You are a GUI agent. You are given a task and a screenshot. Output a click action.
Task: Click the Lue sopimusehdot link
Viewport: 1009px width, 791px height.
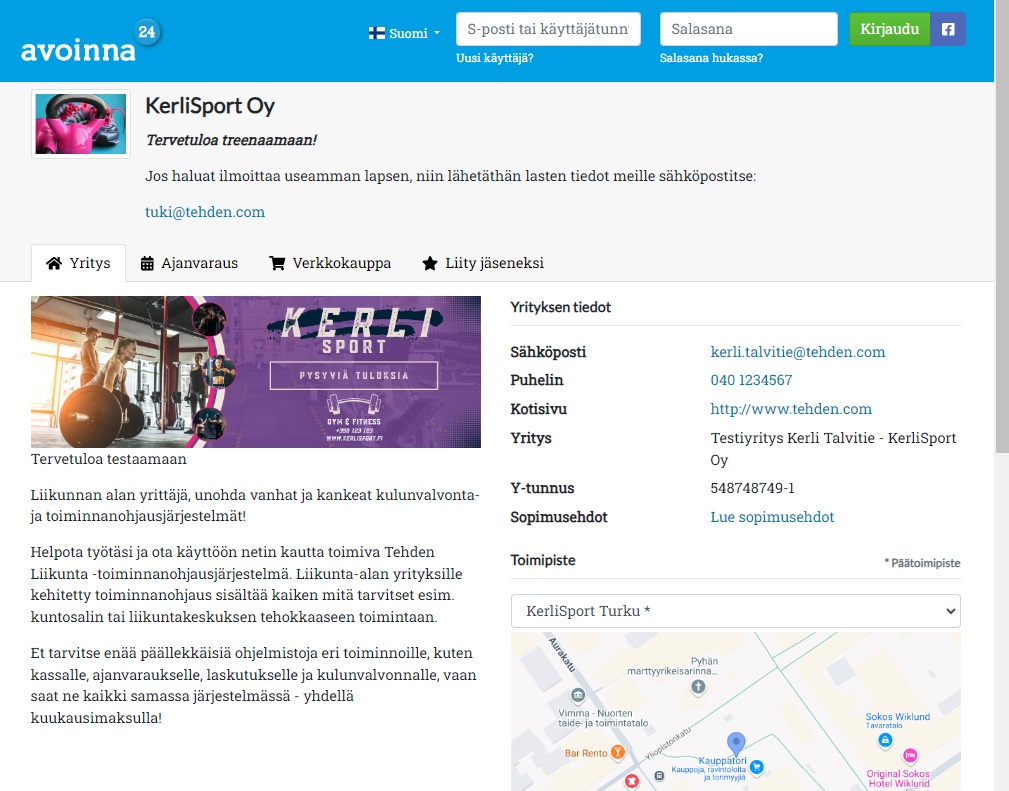tap(772, 517)
